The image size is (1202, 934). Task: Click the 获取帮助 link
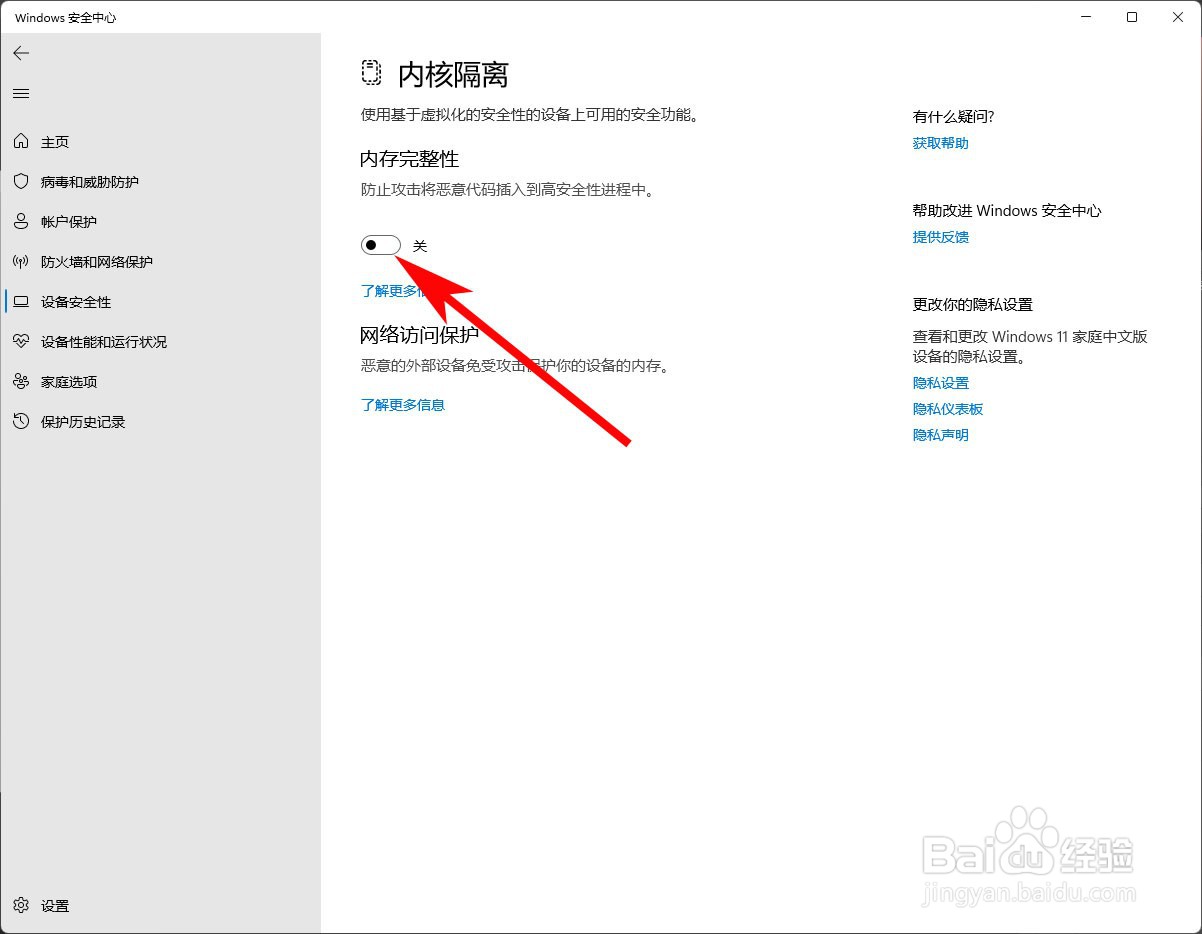tap(941, 143)
